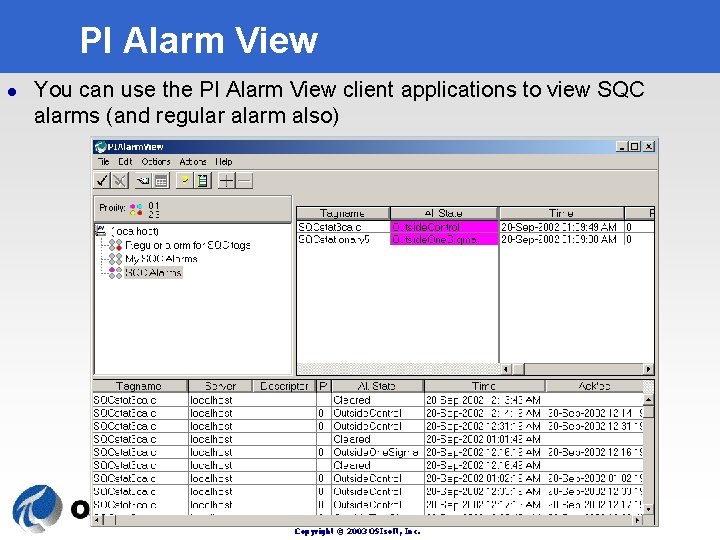
Task: Click the plus toolbar button
Action: coord(226,180)
